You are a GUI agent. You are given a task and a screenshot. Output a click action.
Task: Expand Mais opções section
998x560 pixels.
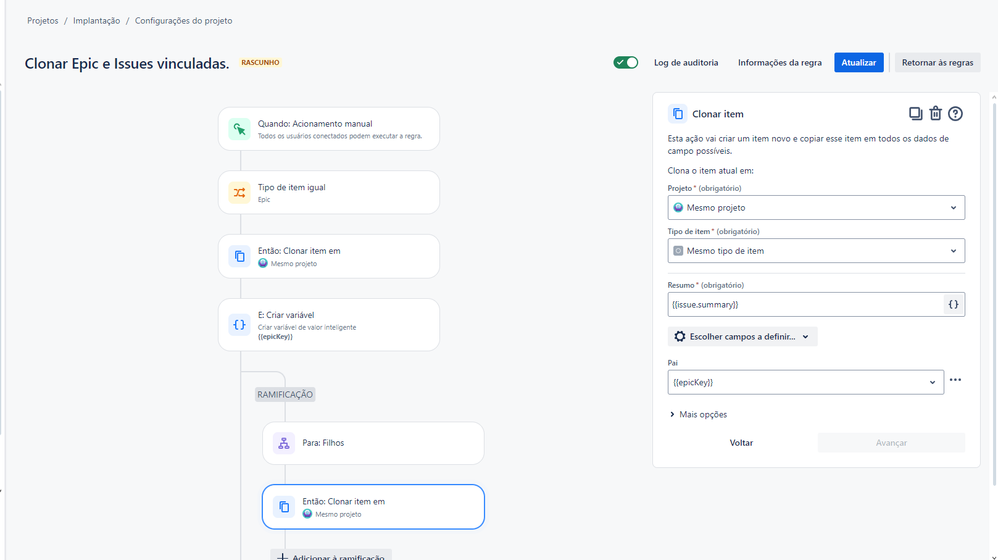[x=698, y=414]
